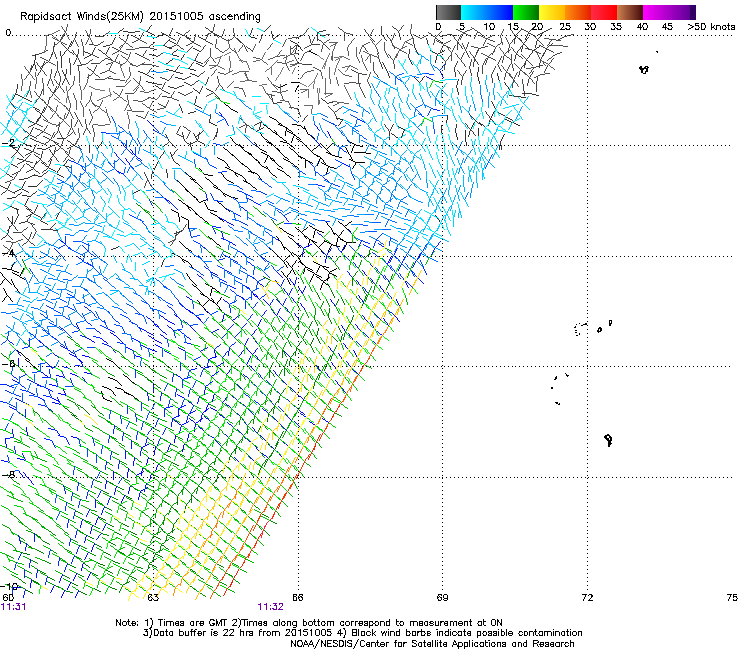Select the green 15-20 knots legend color

526,12
